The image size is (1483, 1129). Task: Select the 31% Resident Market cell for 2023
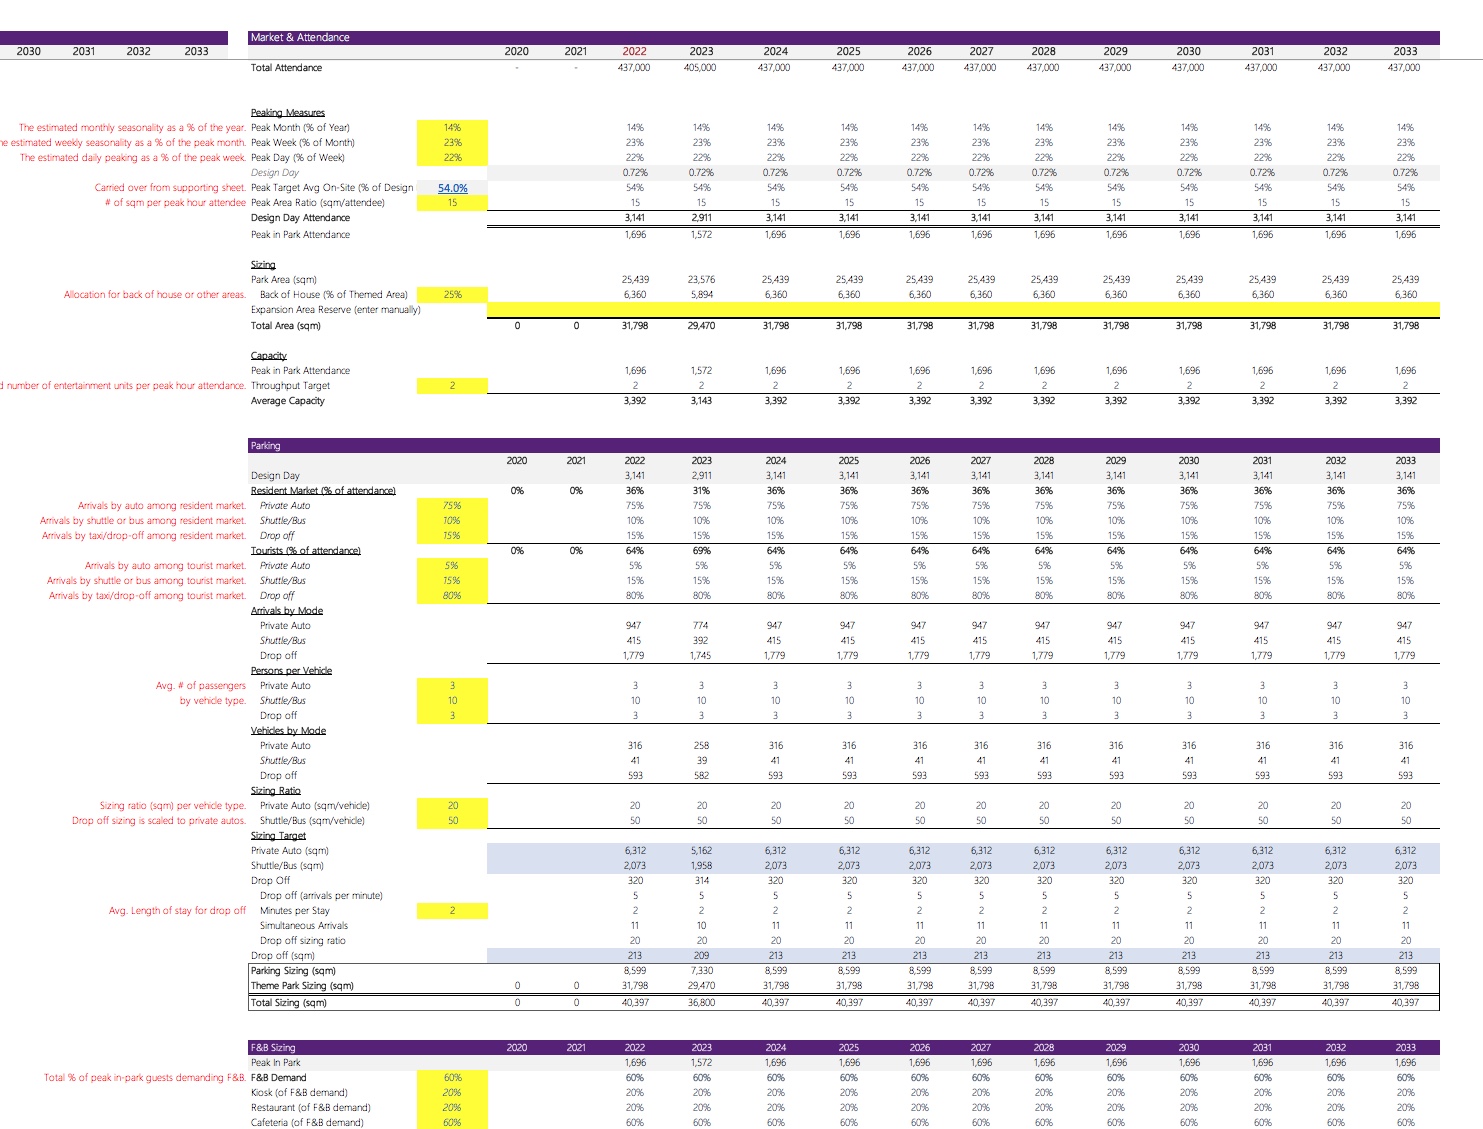701,491
